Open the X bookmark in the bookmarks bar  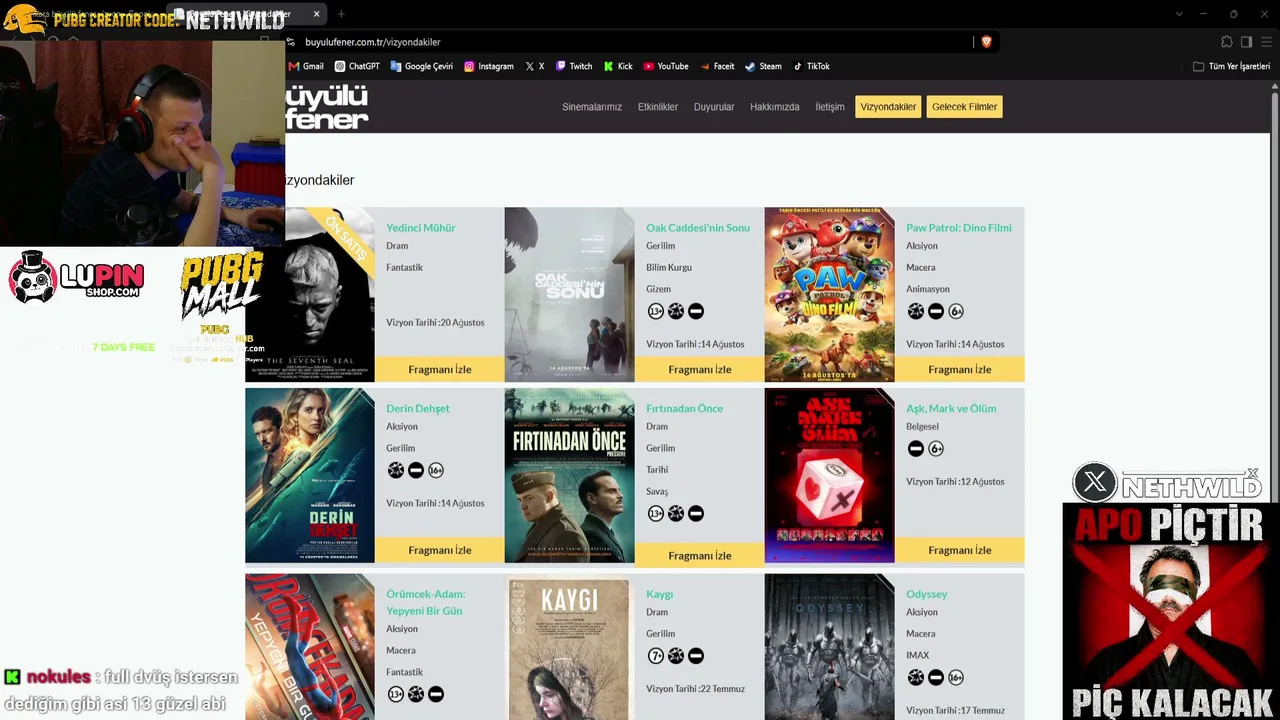[x=535, y=66]
